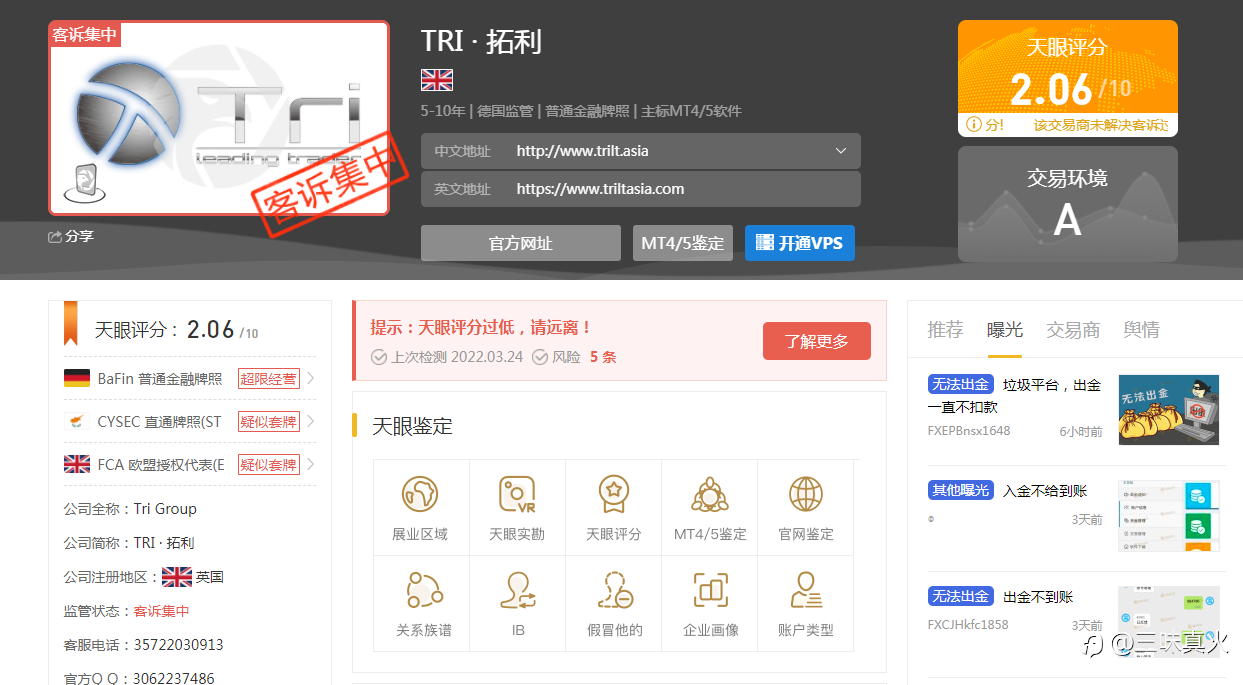The height and width of the screenshot is (685, 1243).
Task: Open the http://www.trilt.asia link
Action: click(583, 151)
